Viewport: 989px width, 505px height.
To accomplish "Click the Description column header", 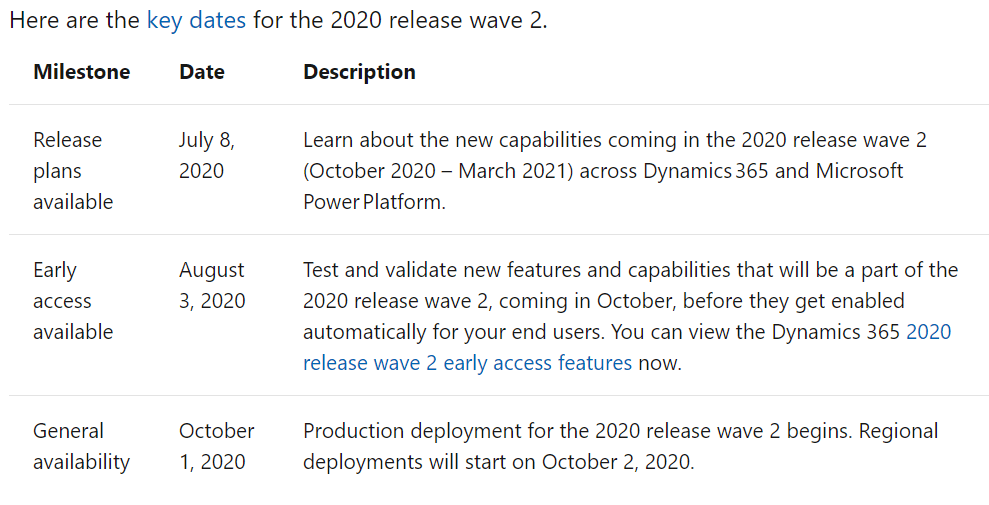I will (x=360, y=72).
